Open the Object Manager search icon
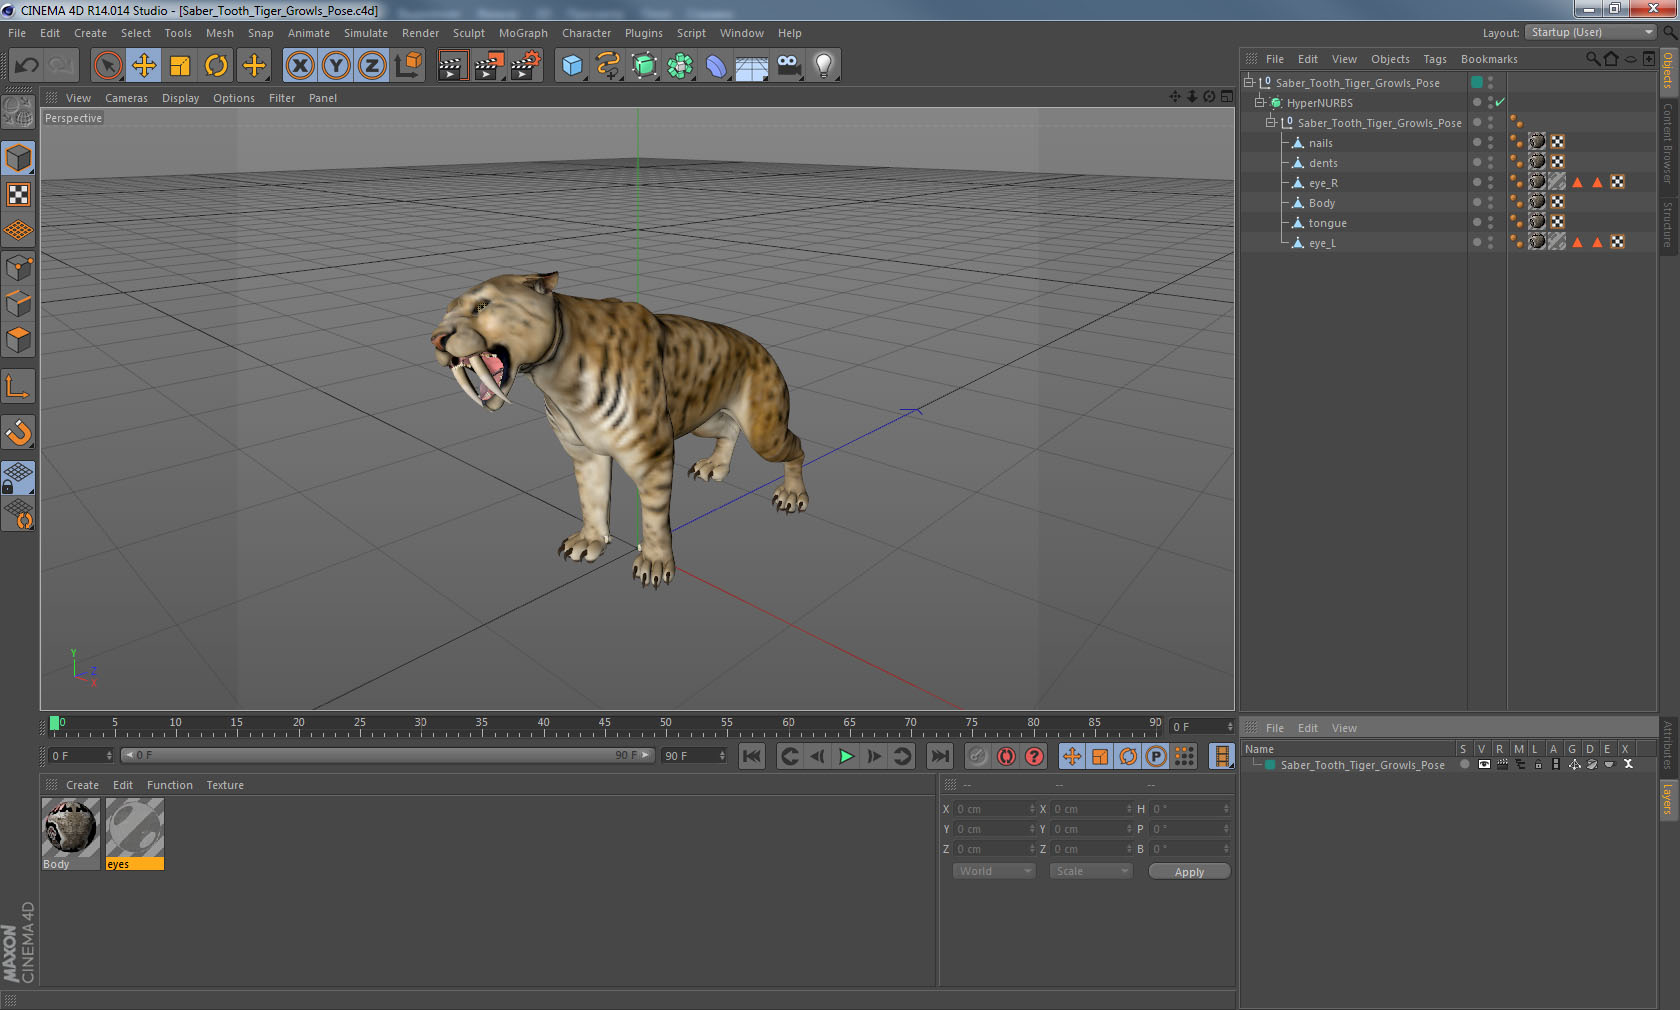Screen dimensions: 1680x1010 1592,59
